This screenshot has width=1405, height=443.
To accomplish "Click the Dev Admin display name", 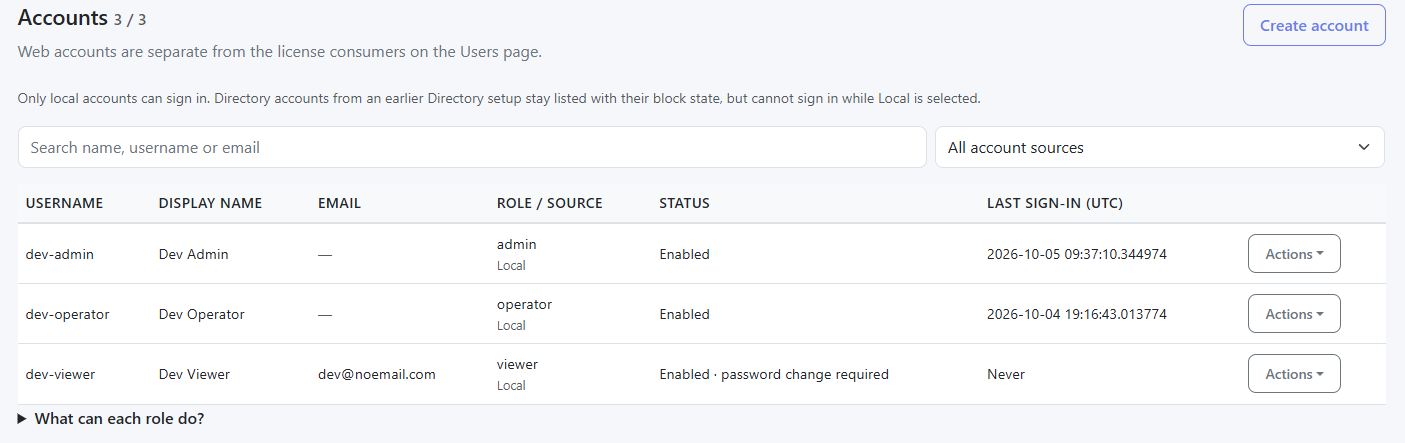I will [194, 254].
